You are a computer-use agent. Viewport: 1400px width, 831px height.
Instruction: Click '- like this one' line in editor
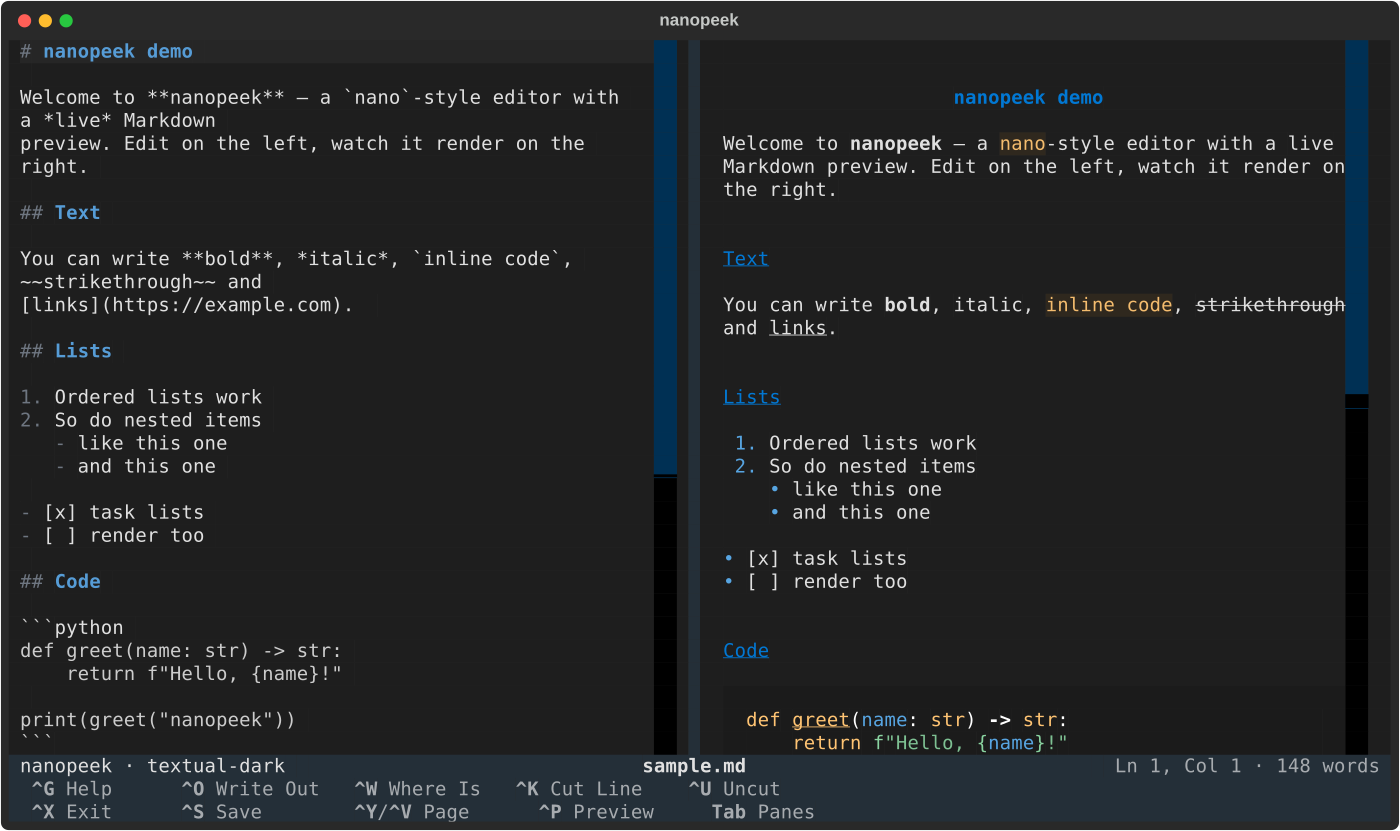tap(141, 442)
